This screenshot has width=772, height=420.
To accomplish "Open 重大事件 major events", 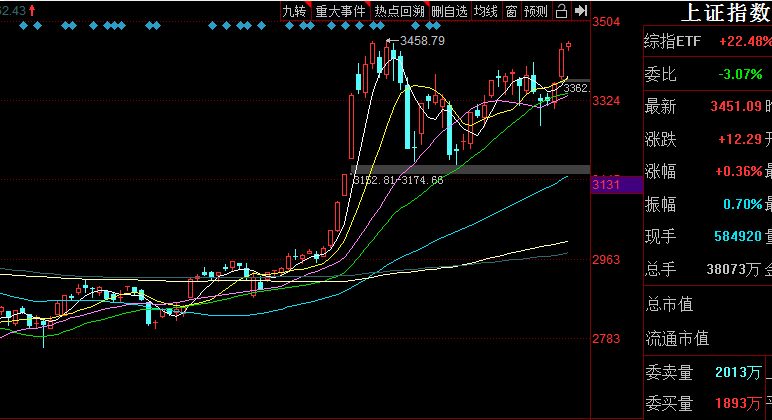I will (341, 11).
